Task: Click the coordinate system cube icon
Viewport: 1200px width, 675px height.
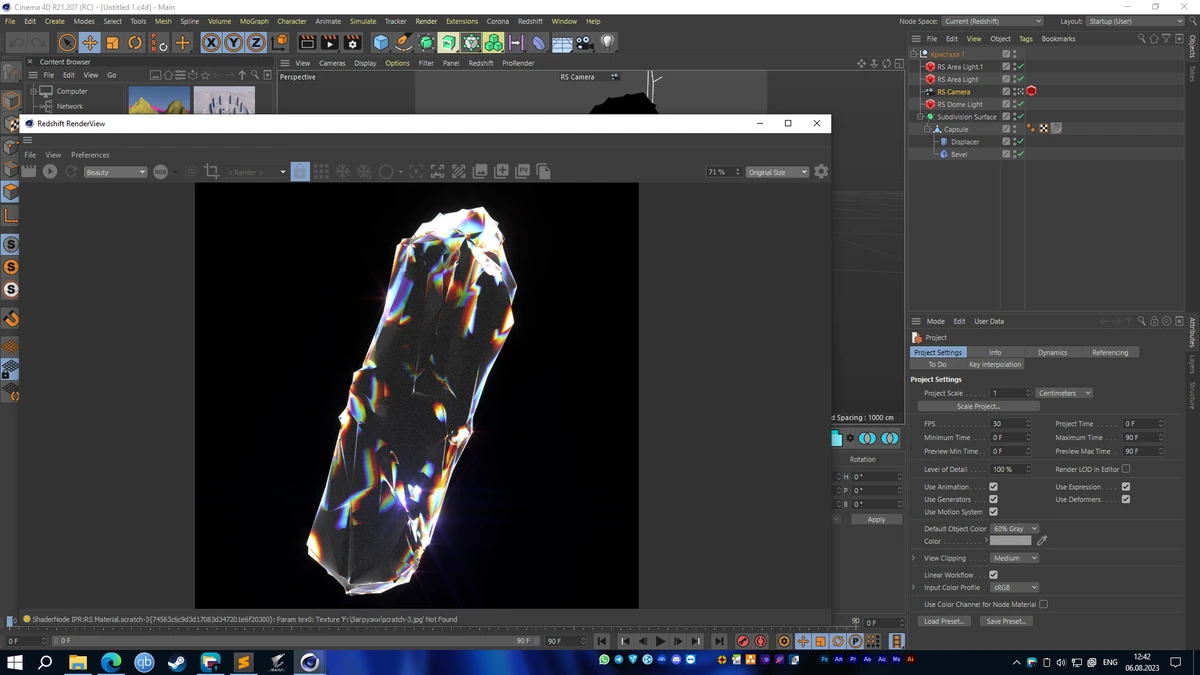Action: (x=279, y=43)
